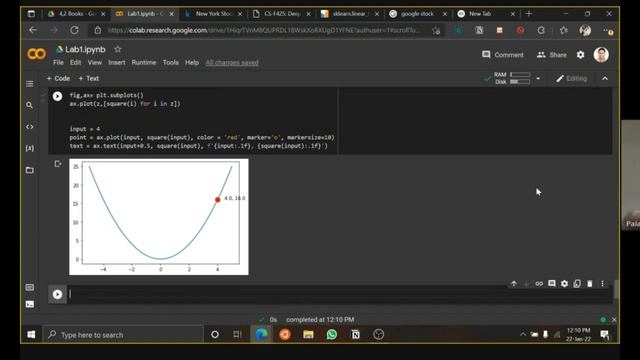Viewport: 640px width, 360px height.
Task: Open the code snippets sidebar icon
Action: 29,127
